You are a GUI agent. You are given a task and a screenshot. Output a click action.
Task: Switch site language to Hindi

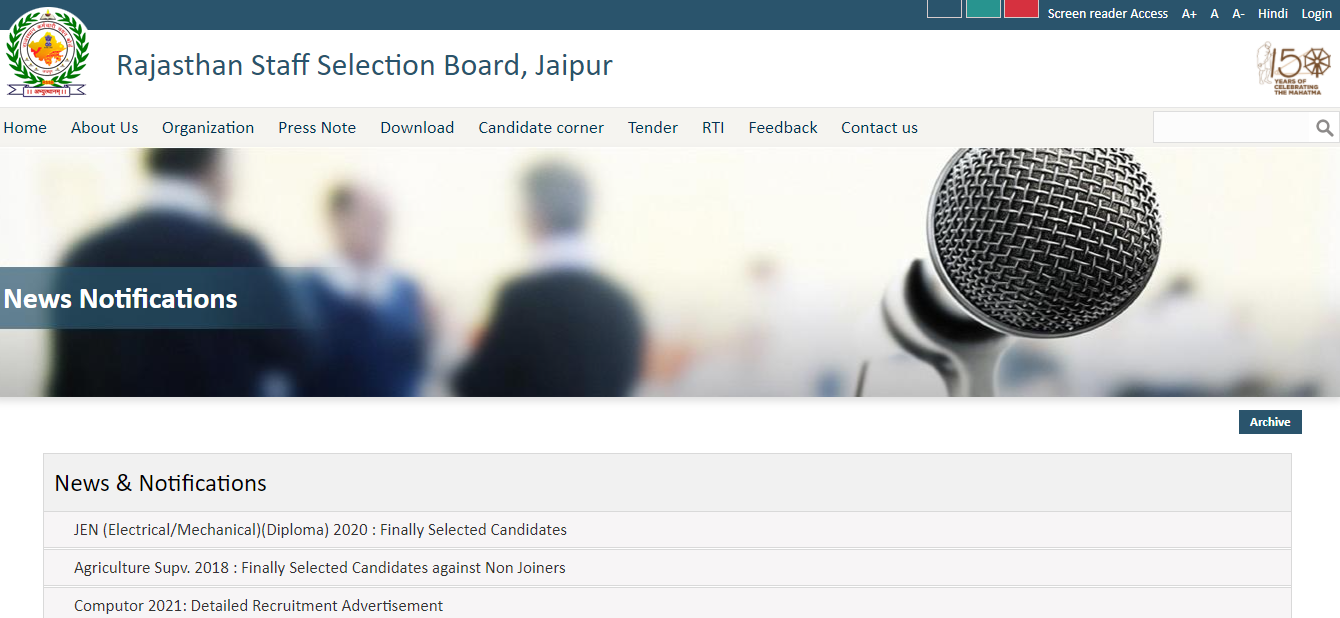(1273, 14)
